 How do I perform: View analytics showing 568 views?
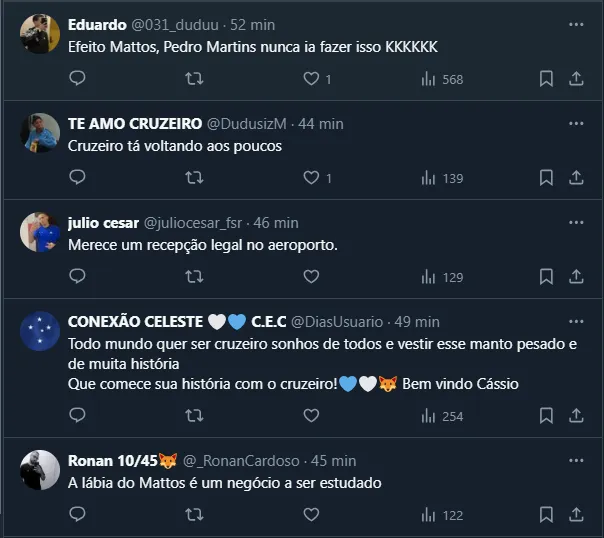tap(443, 78)
